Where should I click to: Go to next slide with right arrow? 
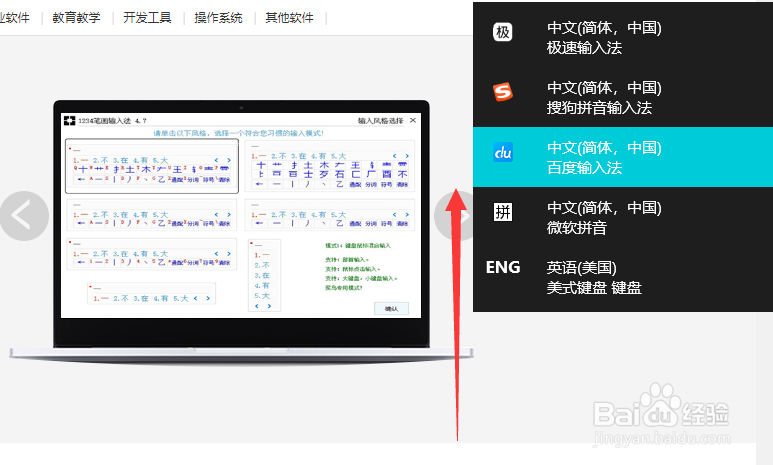click(454, 215)
